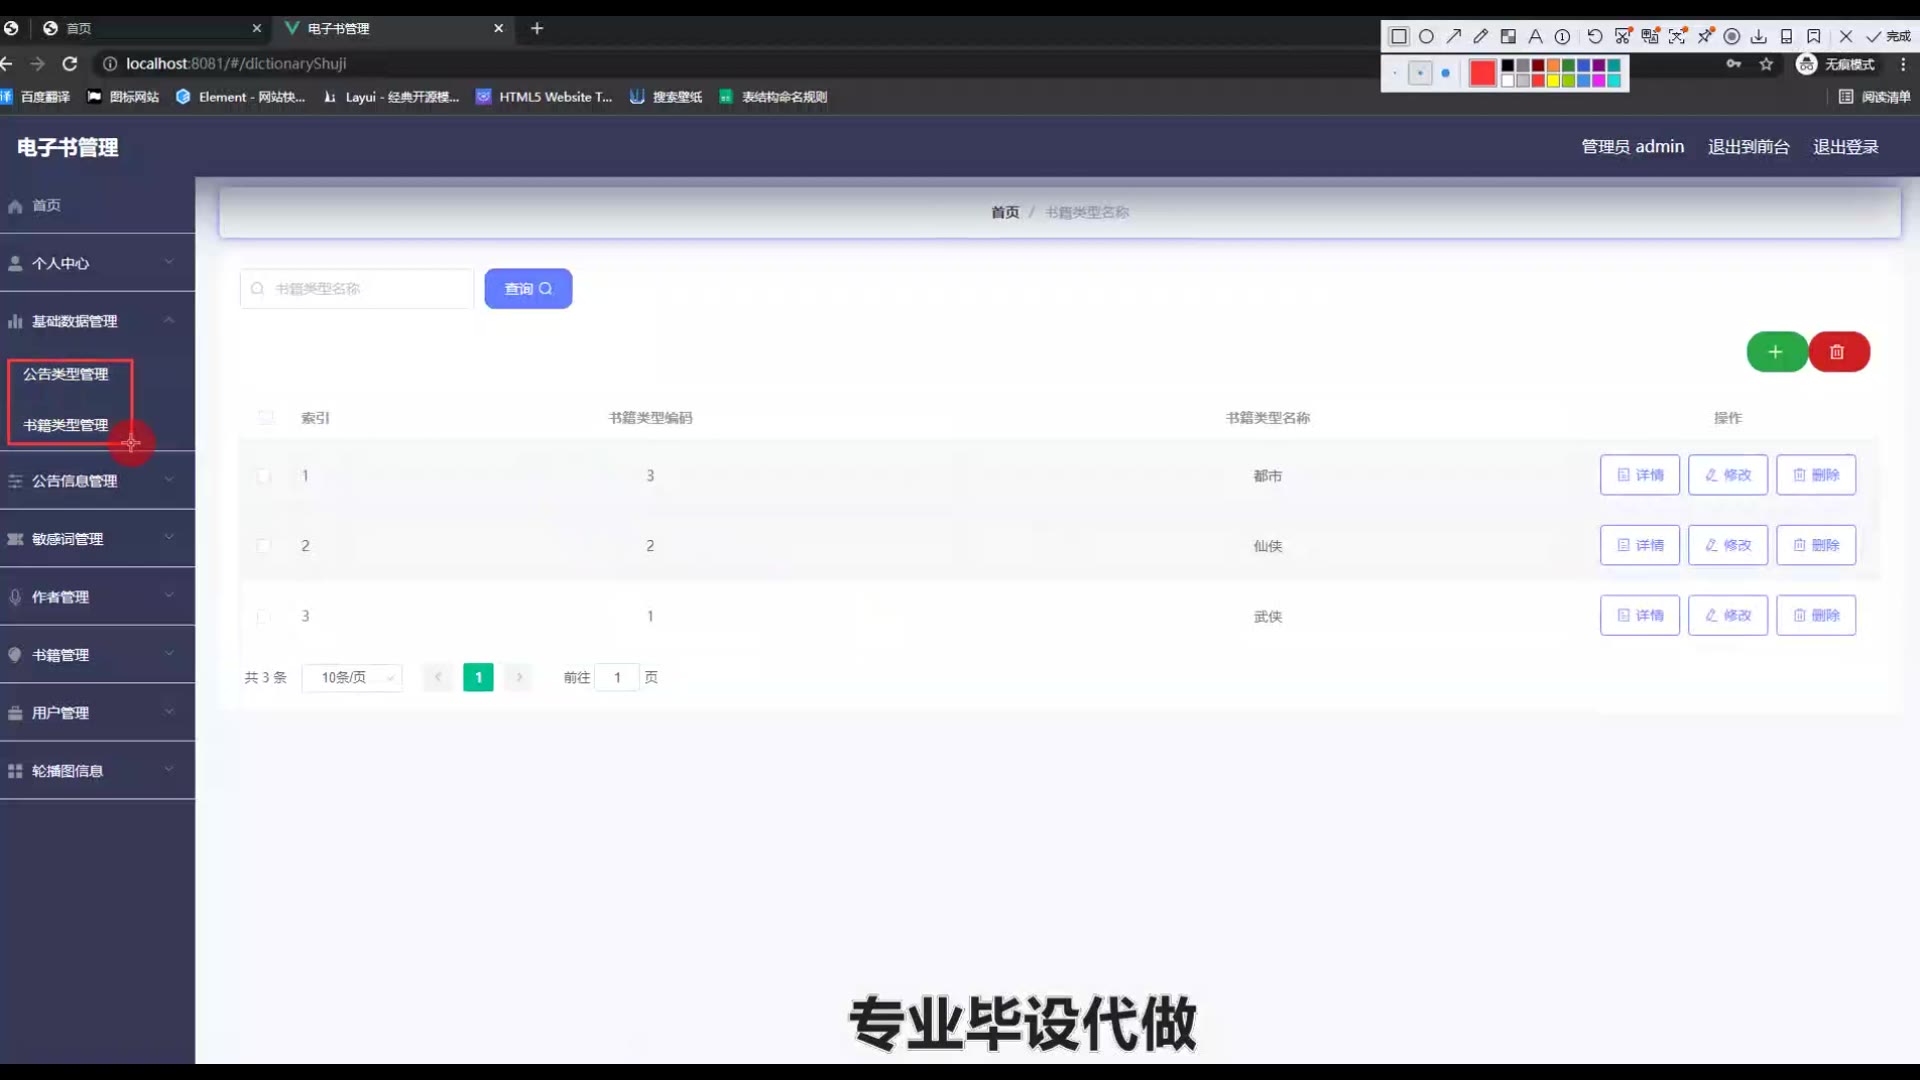Select the mosaic blur tool
Viewport: 1920px width, 1080px height.
1508,36
